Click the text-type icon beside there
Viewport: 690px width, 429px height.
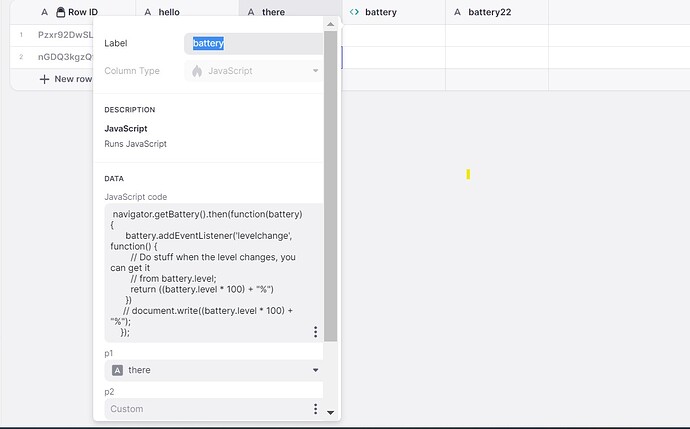[x=251, y=12]
